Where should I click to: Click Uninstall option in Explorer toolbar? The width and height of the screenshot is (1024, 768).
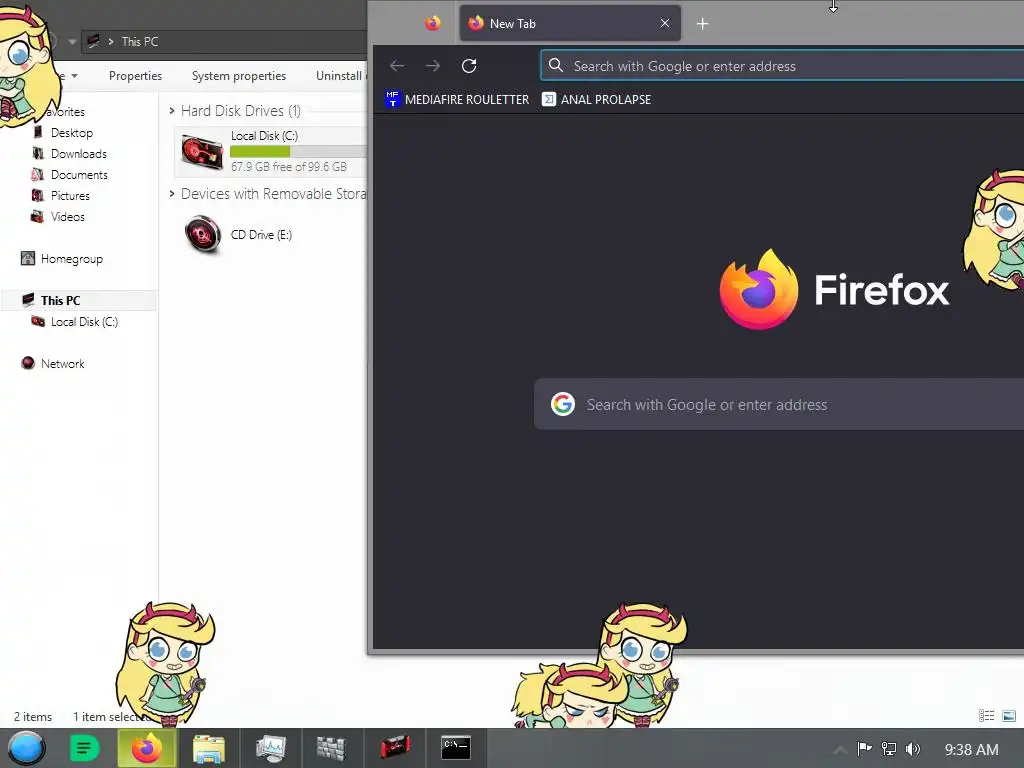340,76
